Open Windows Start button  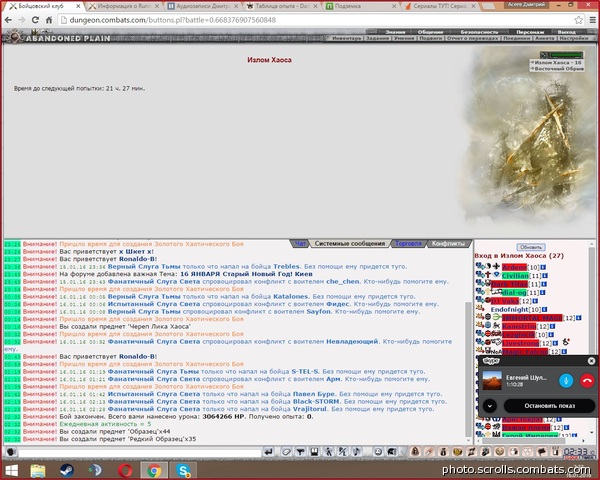pos(11,470)
